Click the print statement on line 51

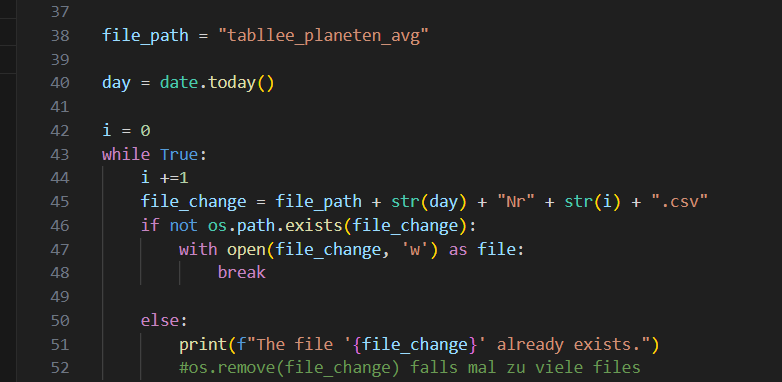click(419, 345)
